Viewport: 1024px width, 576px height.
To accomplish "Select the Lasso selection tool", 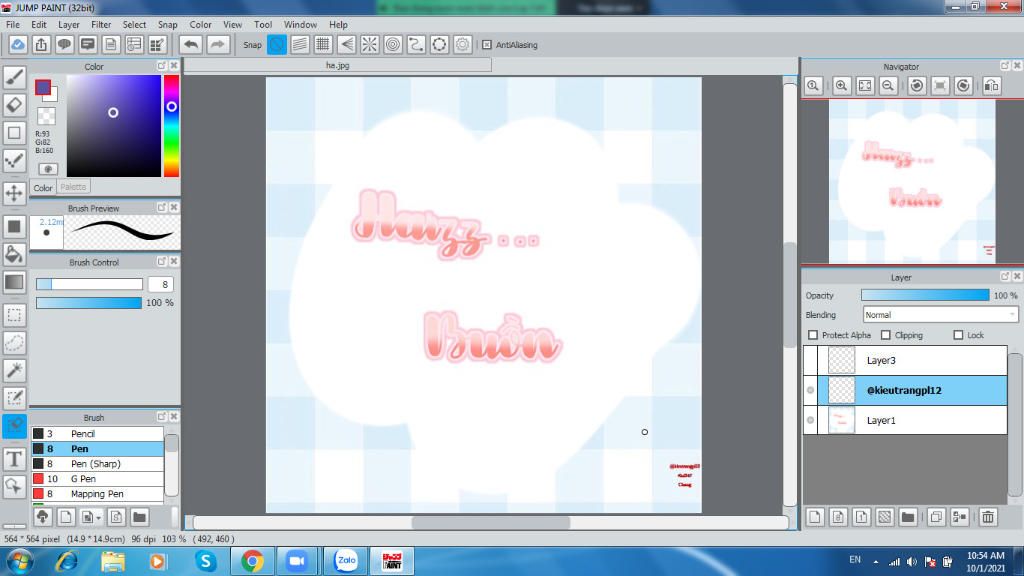I will tap(14, 343).
